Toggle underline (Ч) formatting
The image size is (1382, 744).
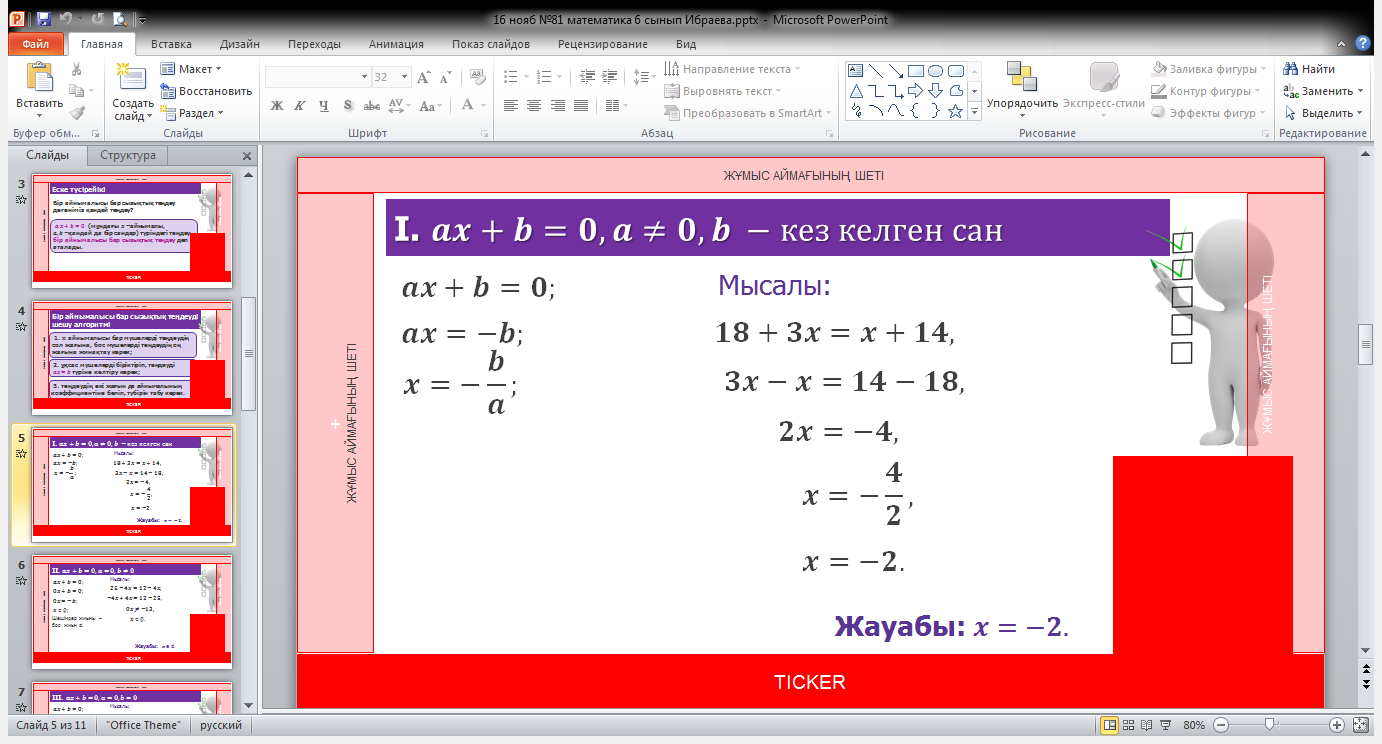tap(323, 106)
